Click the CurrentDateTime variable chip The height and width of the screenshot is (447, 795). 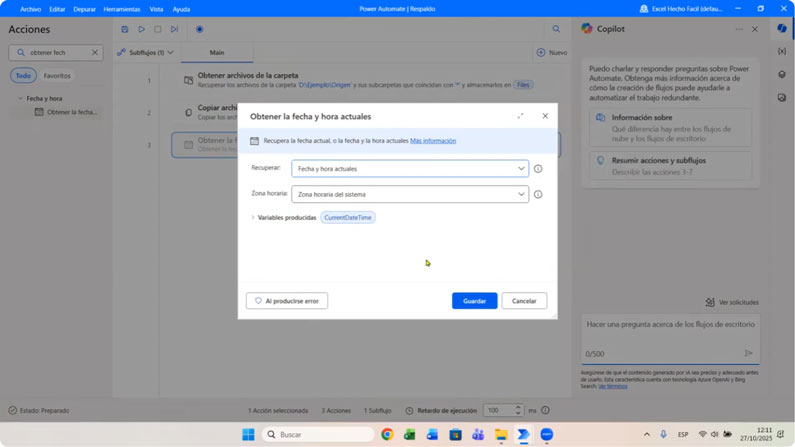pyautogui.click(x=348, y=217)
